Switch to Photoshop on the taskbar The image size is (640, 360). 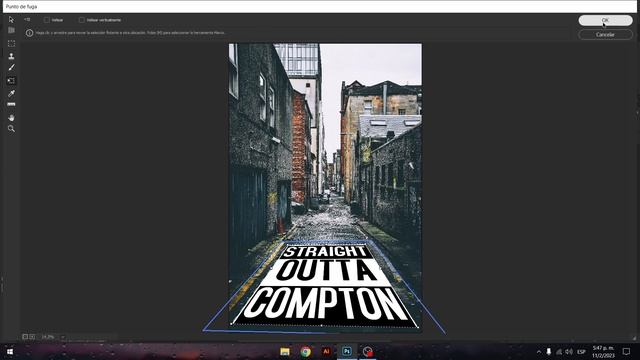click(347, 351)
